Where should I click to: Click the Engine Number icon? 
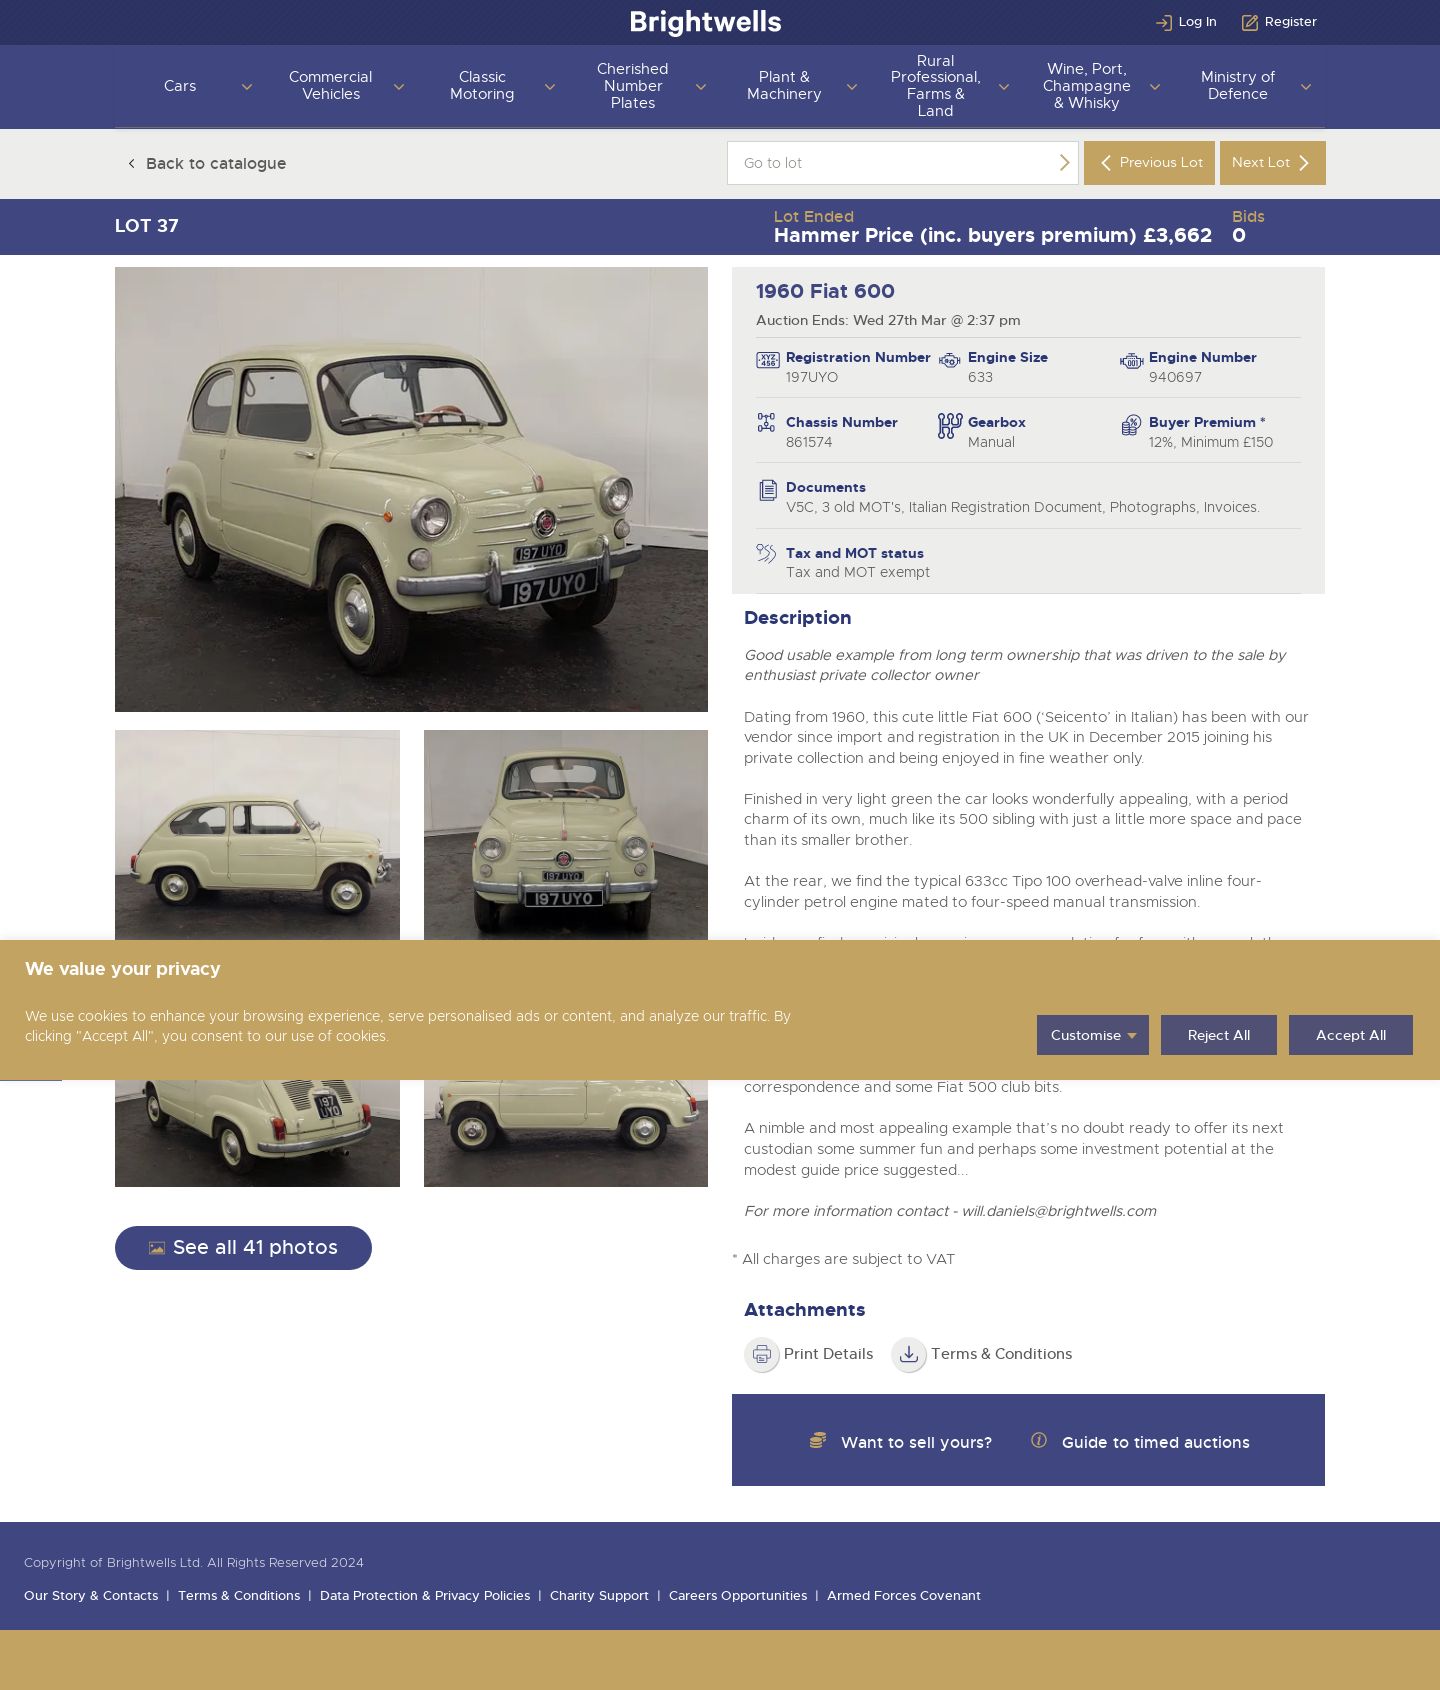click(x=1131, y=361)
